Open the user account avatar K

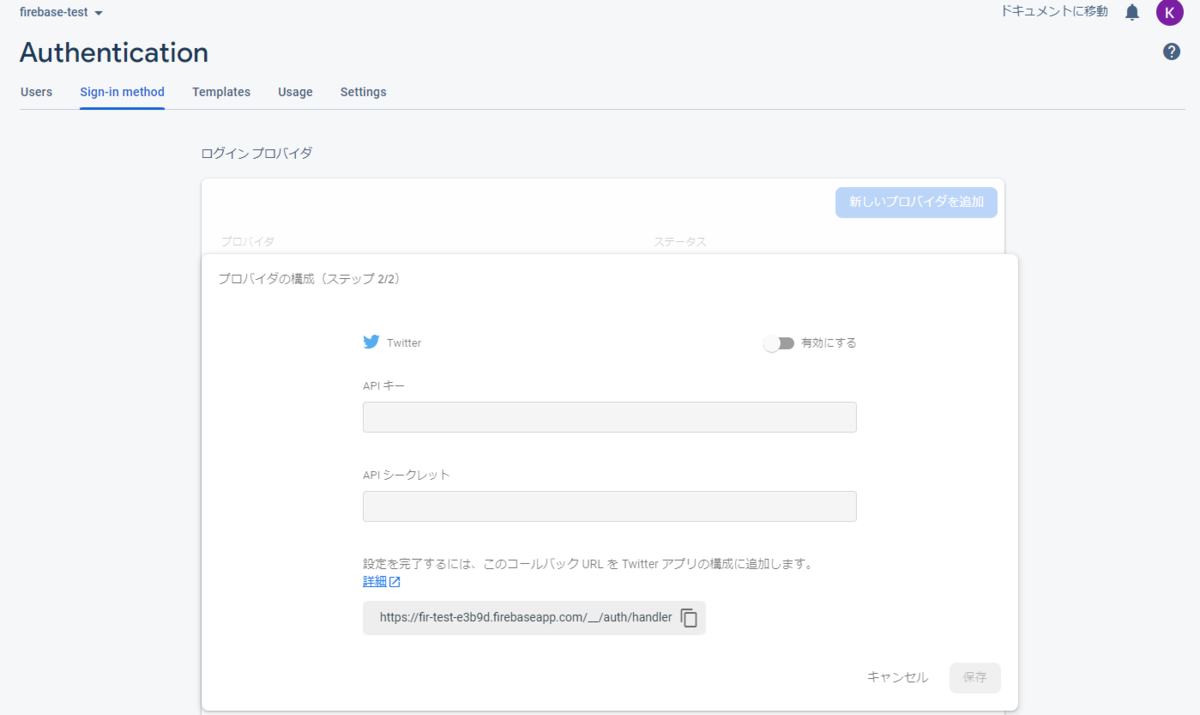(x=1170, y=12)
